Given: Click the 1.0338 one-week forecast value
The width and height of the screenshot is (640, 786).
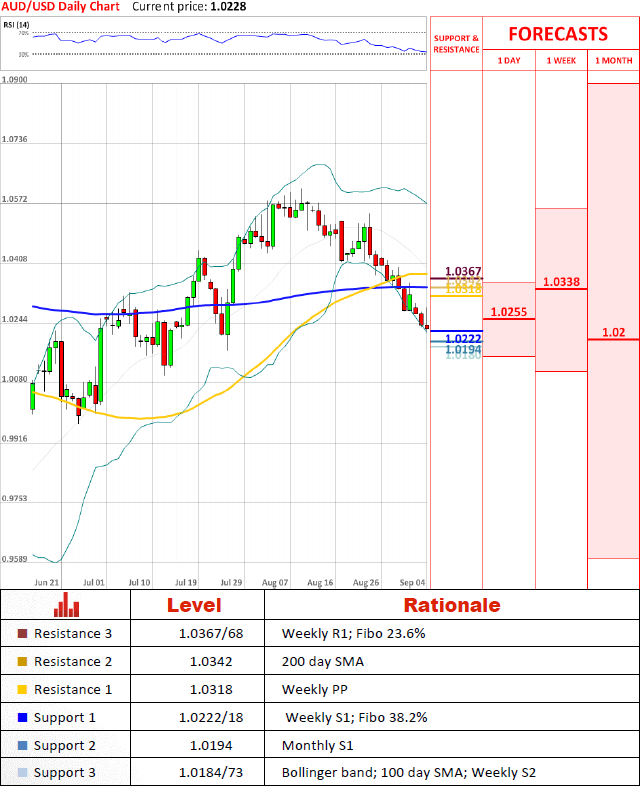Looking at the screenshot, I should click(561, 282).
